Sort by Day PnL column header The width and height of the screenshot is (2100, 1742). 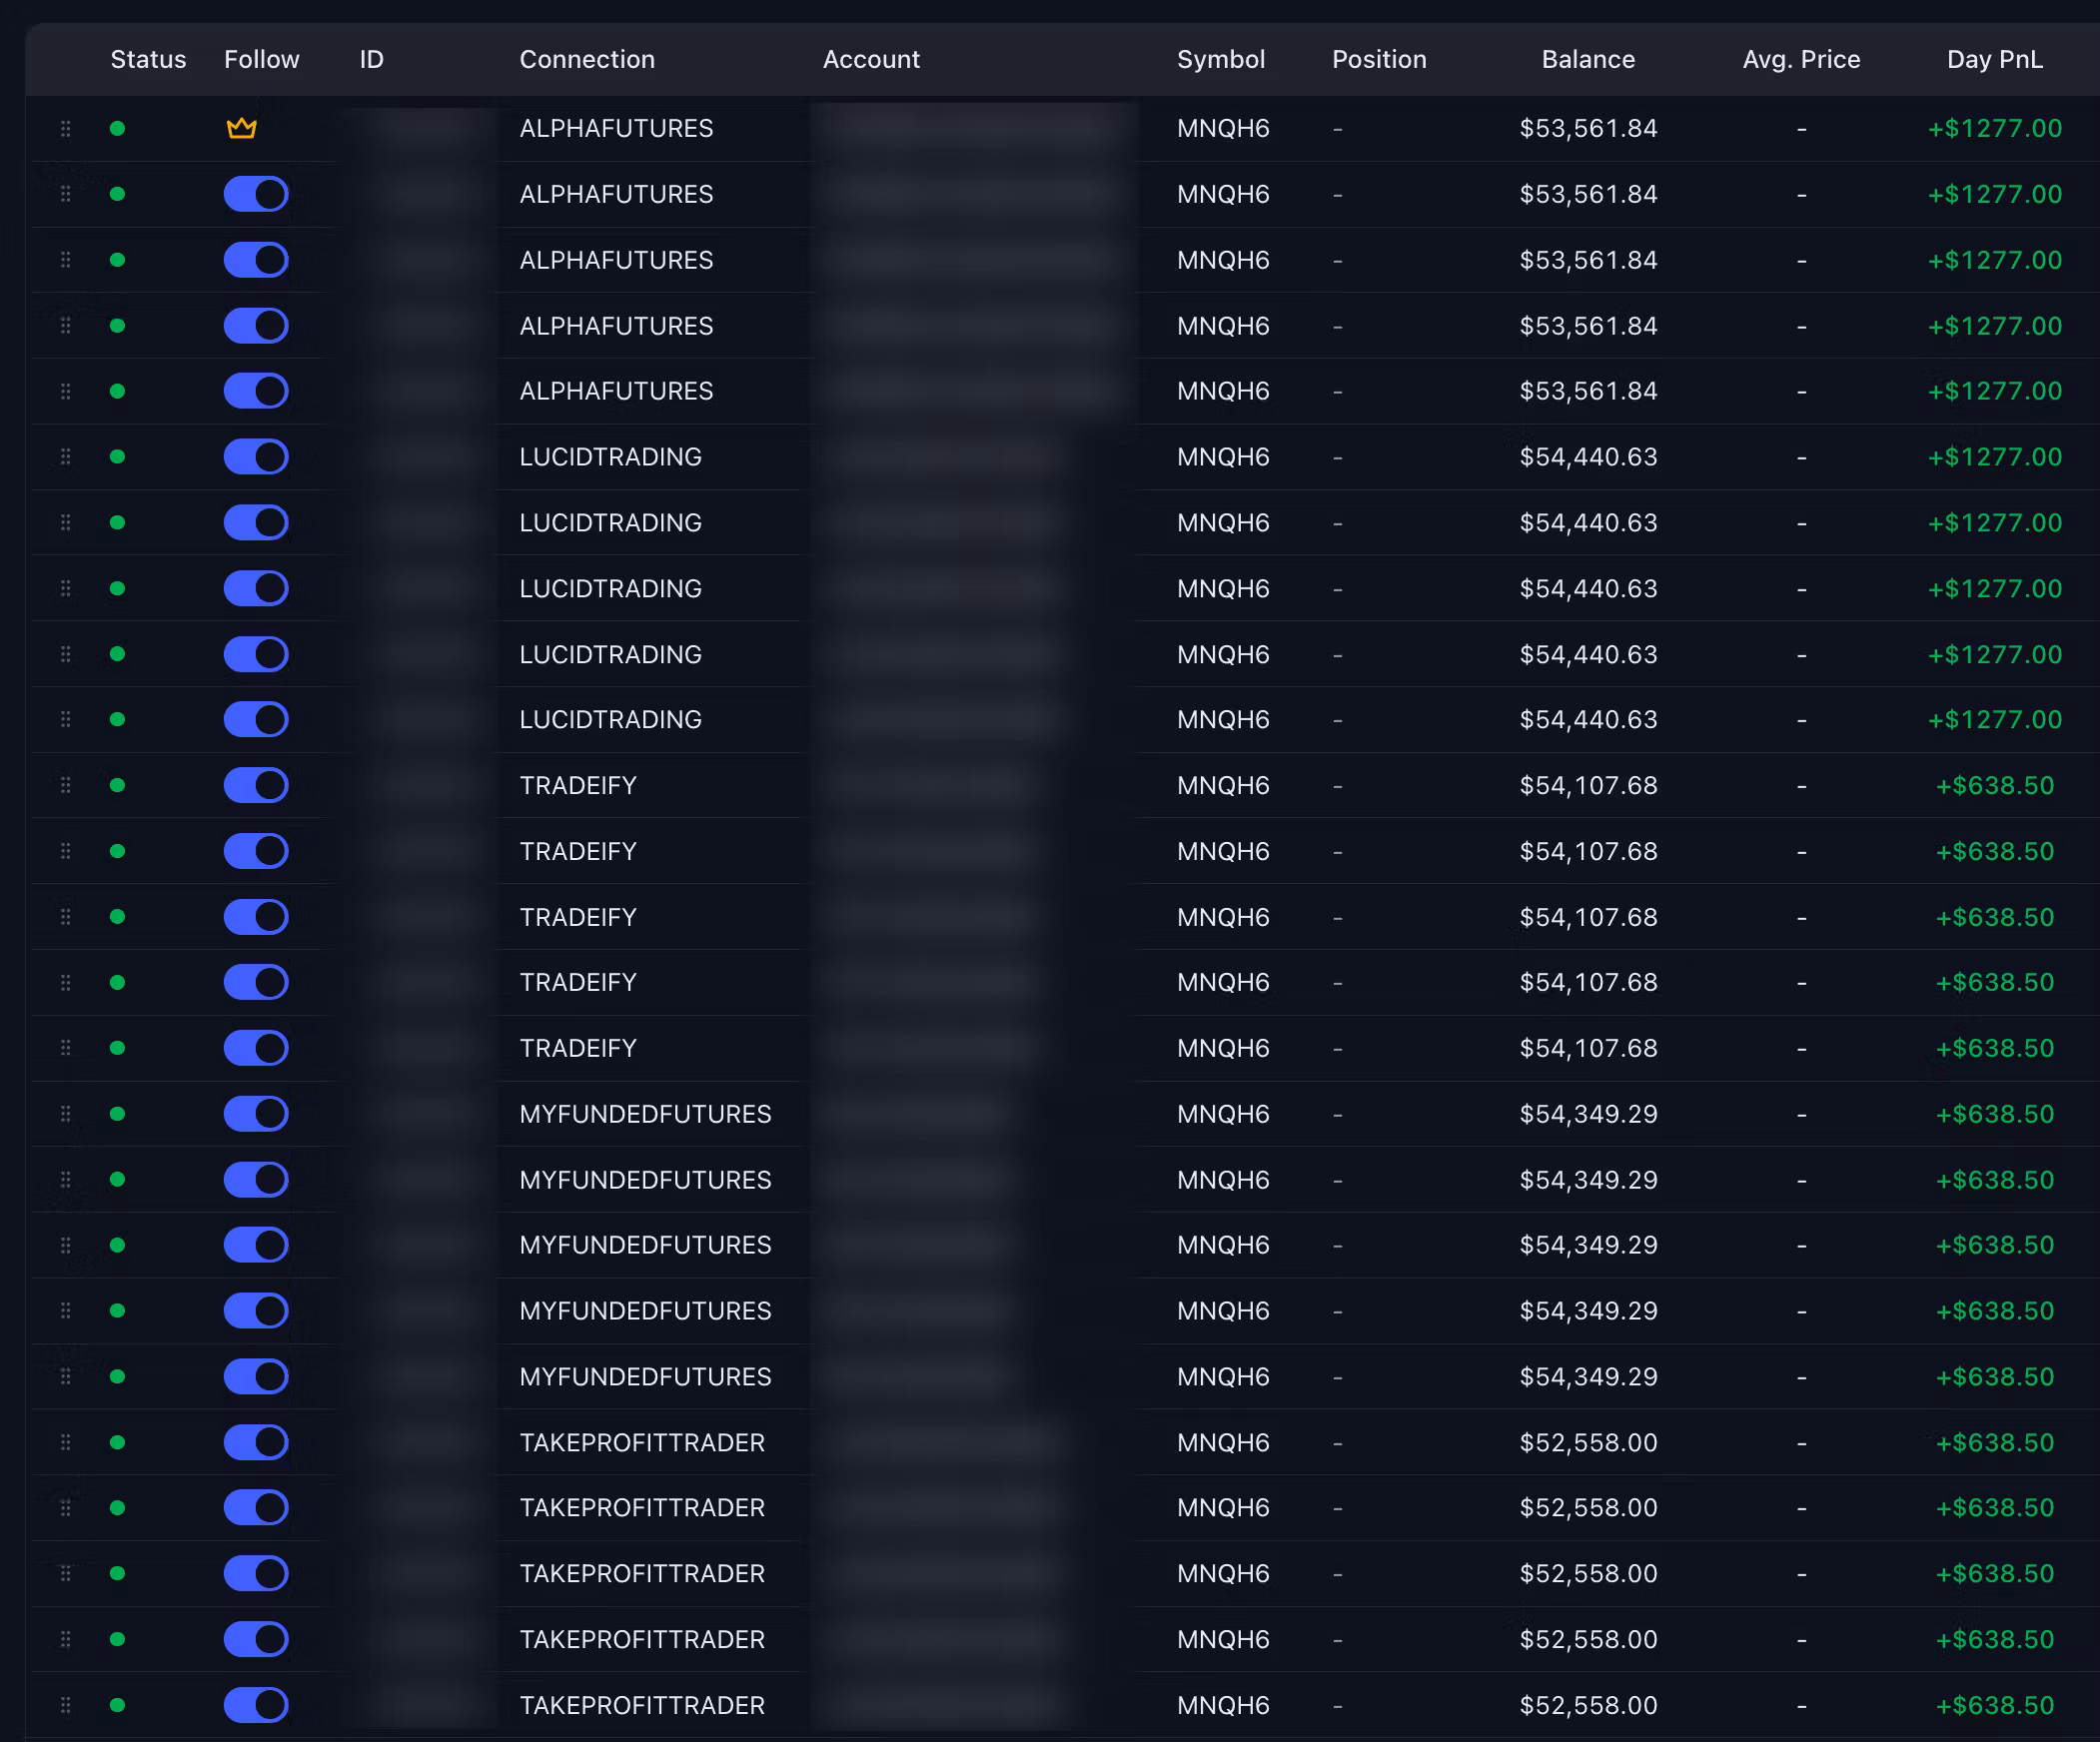click(x=1994, y=59)
